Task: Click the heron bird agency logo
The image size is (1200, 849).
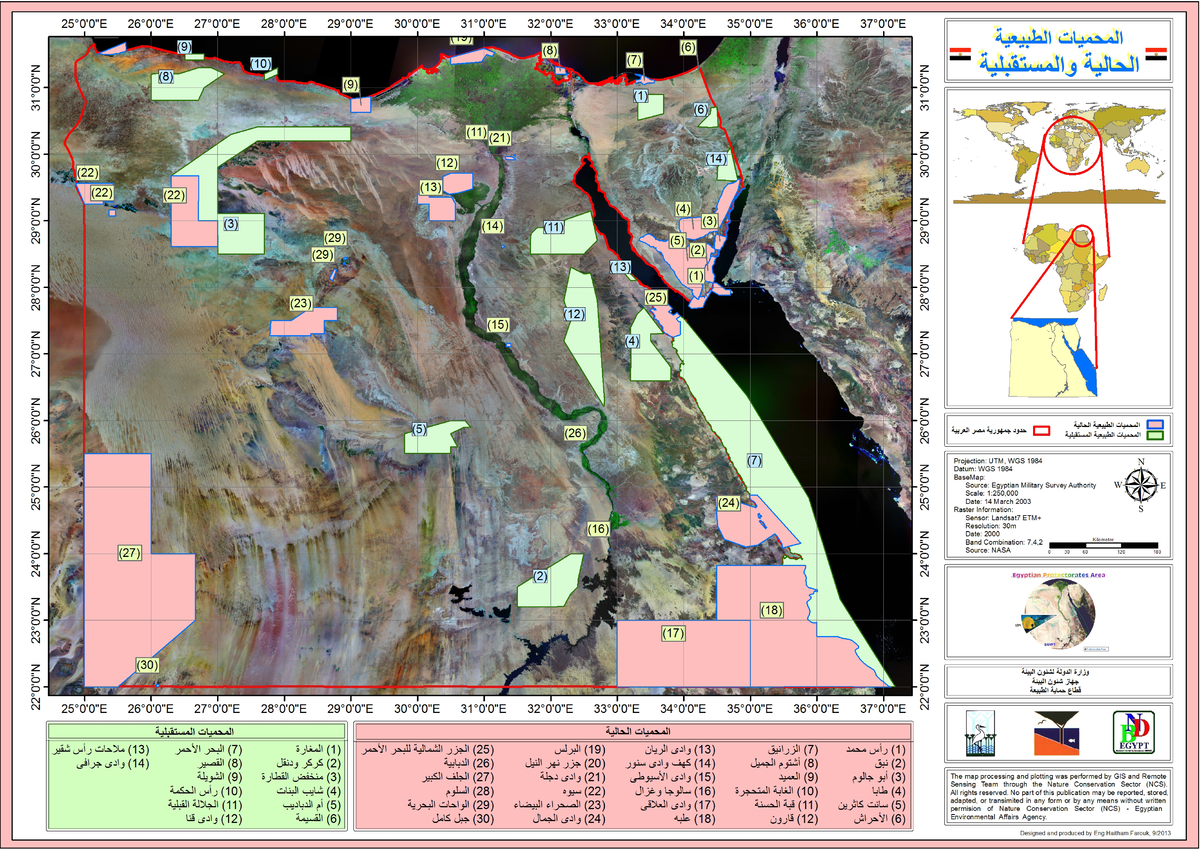Action: [980, 734]
